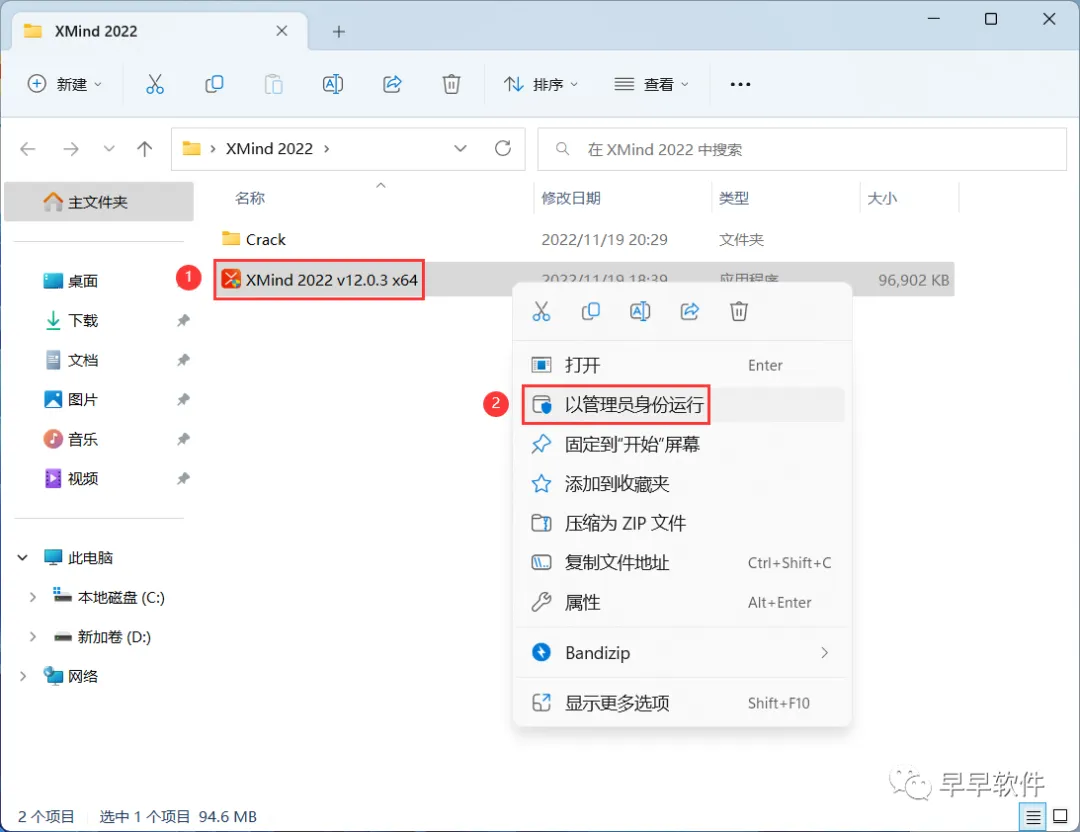1080x832 pixels.
Task: Go up one folder level
Action: click(145, 149)
